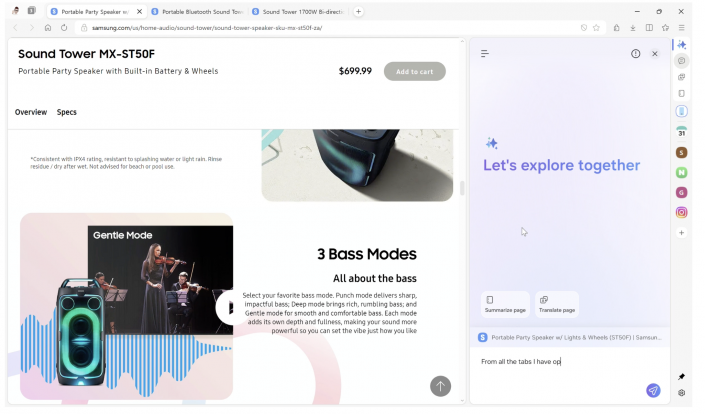Close the AI assistant panel
705x414 pixels.
click(x=655, y=54)
